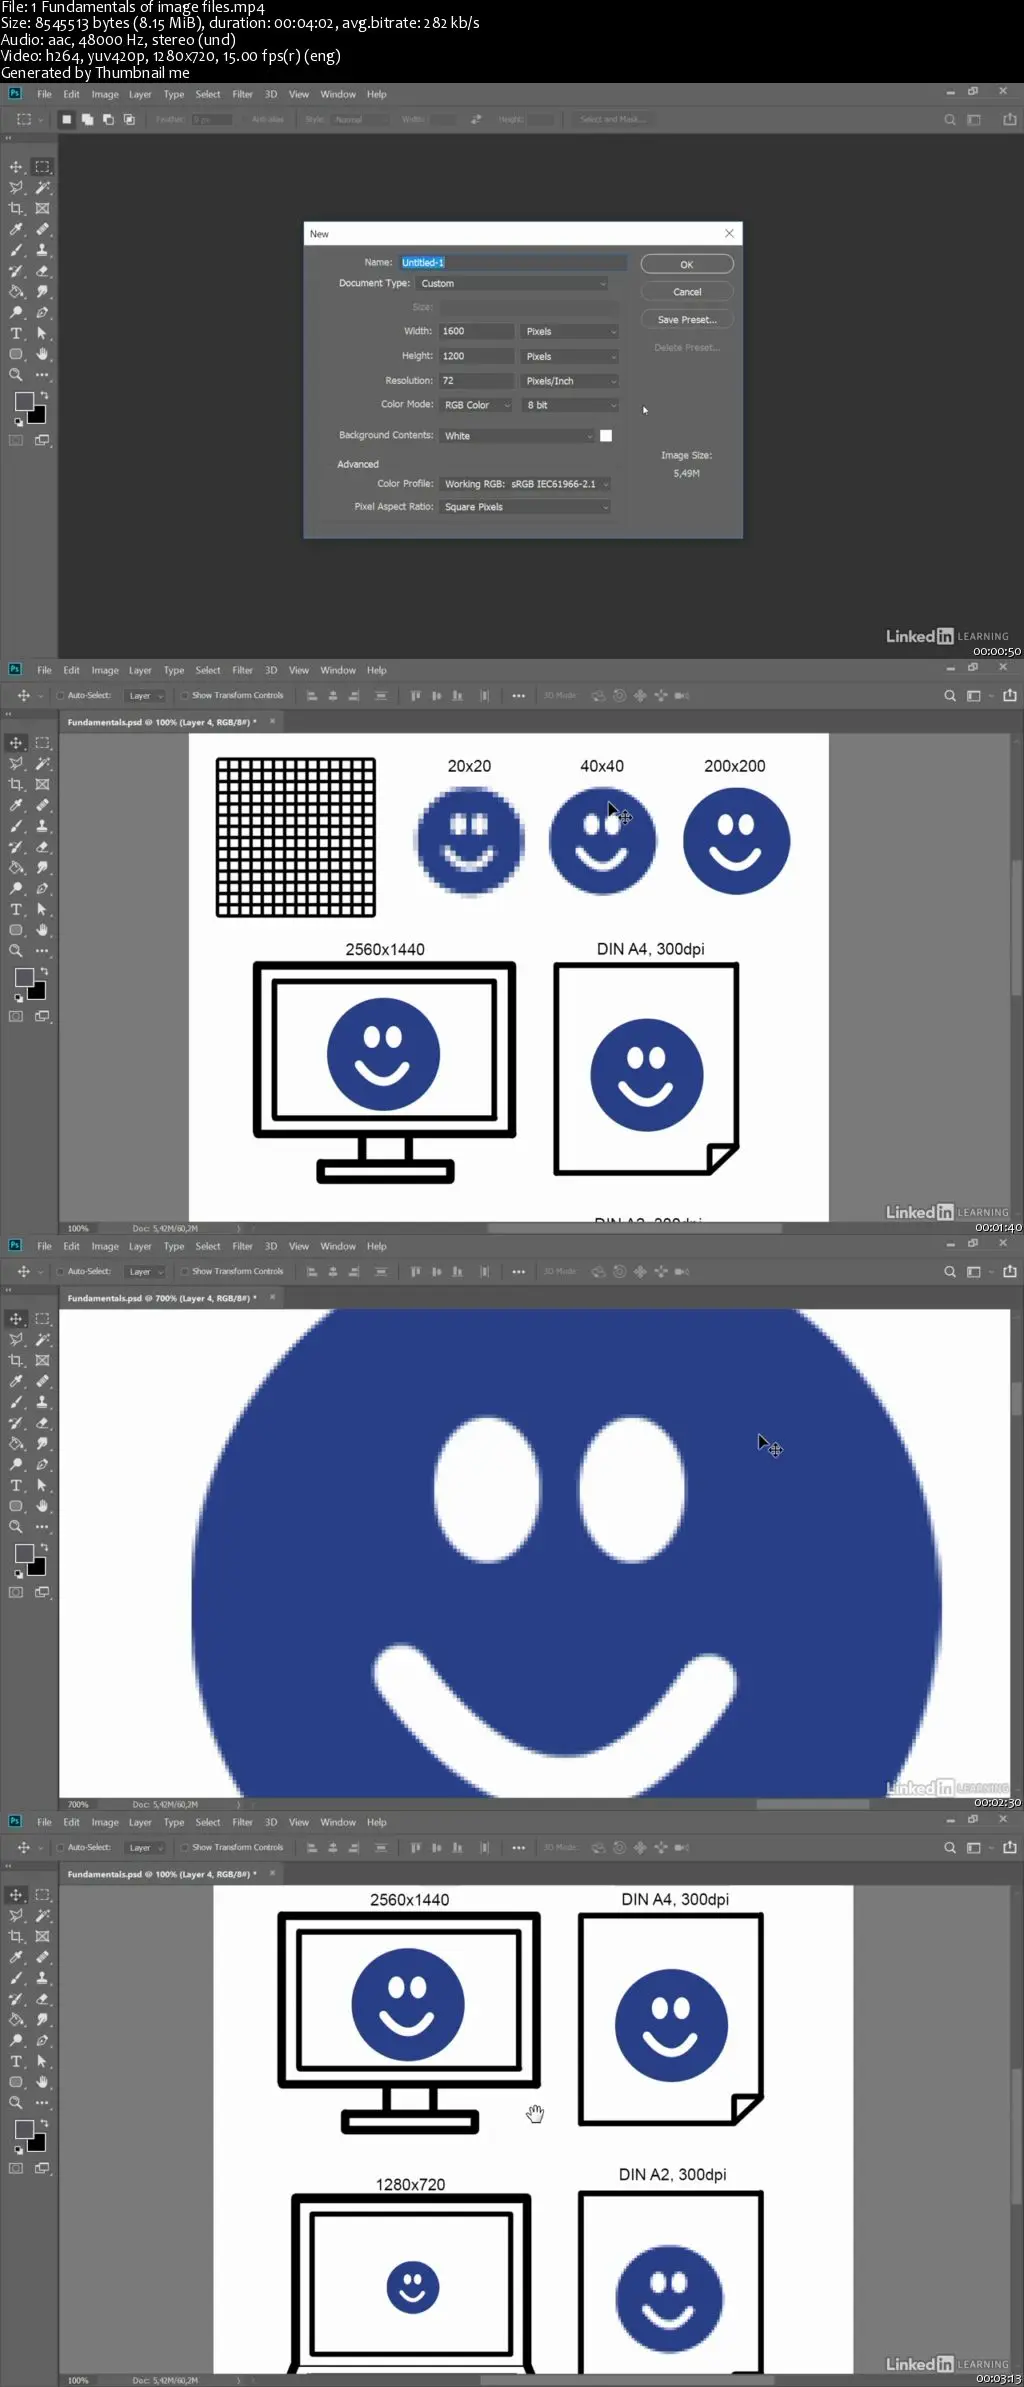This screenshot has height=2387, width=1024.
Task: Click the white Background Contents color swatch
Action: (606, 436)
